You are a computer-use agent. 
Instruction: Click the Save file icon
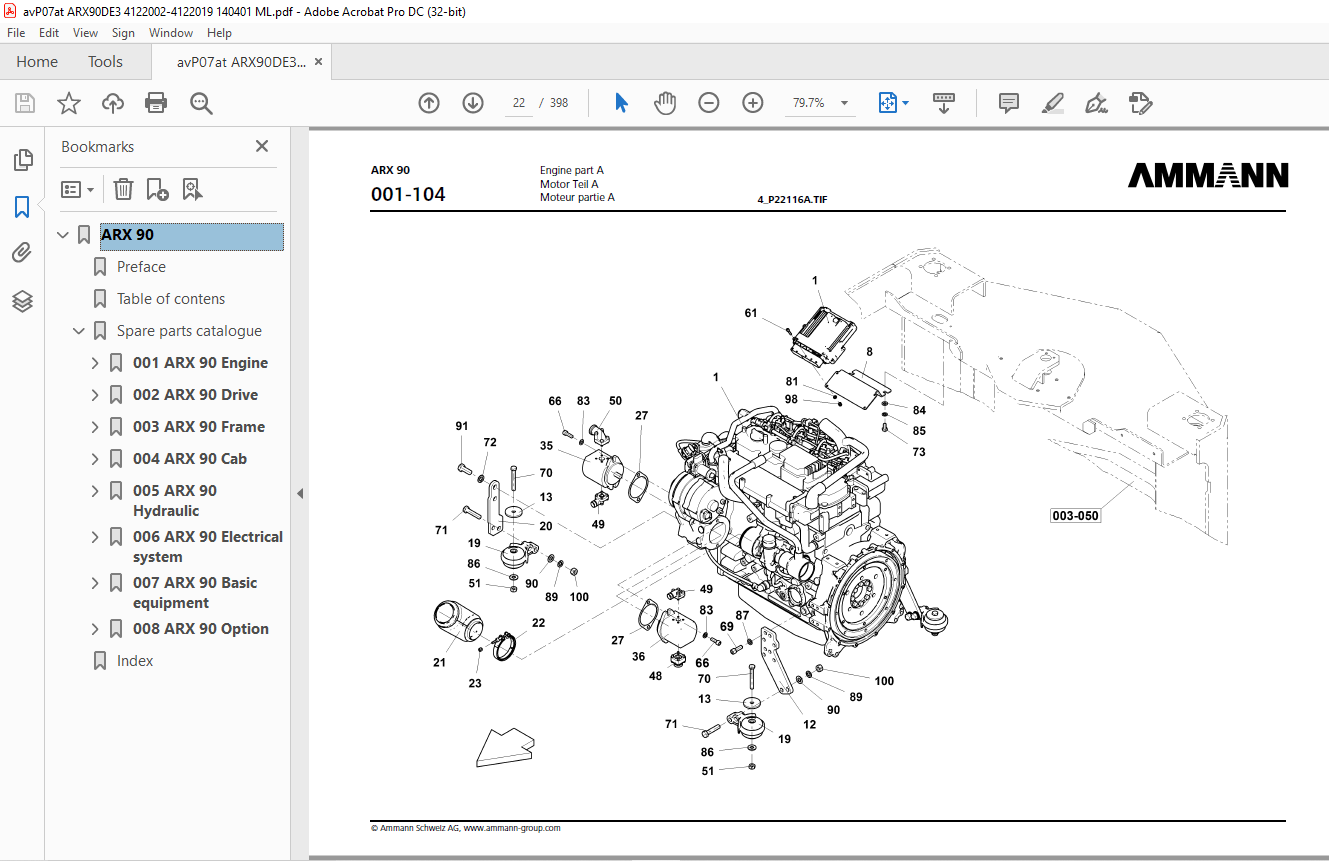[x=25, y=103]
